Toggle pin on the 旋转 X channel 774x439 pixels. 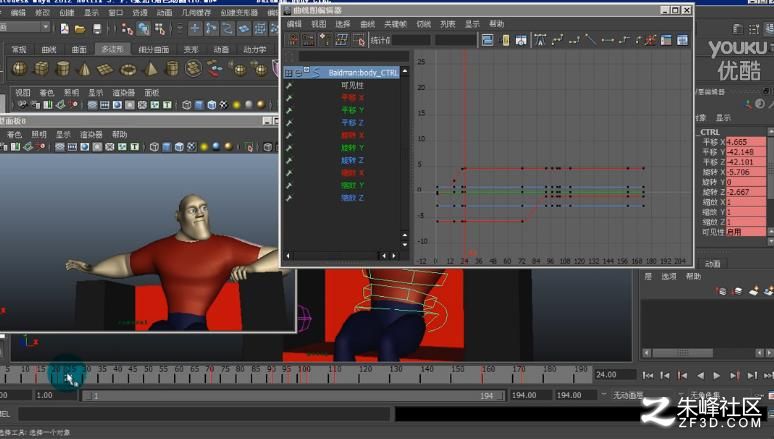pyautogui.click(x=289, y=135)
